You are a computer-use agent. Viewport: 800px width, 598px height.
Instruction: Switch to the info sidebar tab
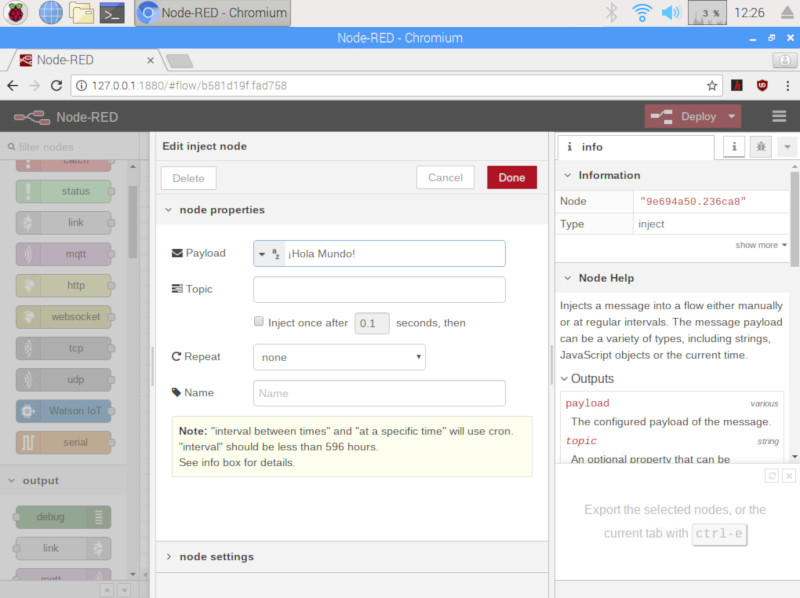click(635, 147)
